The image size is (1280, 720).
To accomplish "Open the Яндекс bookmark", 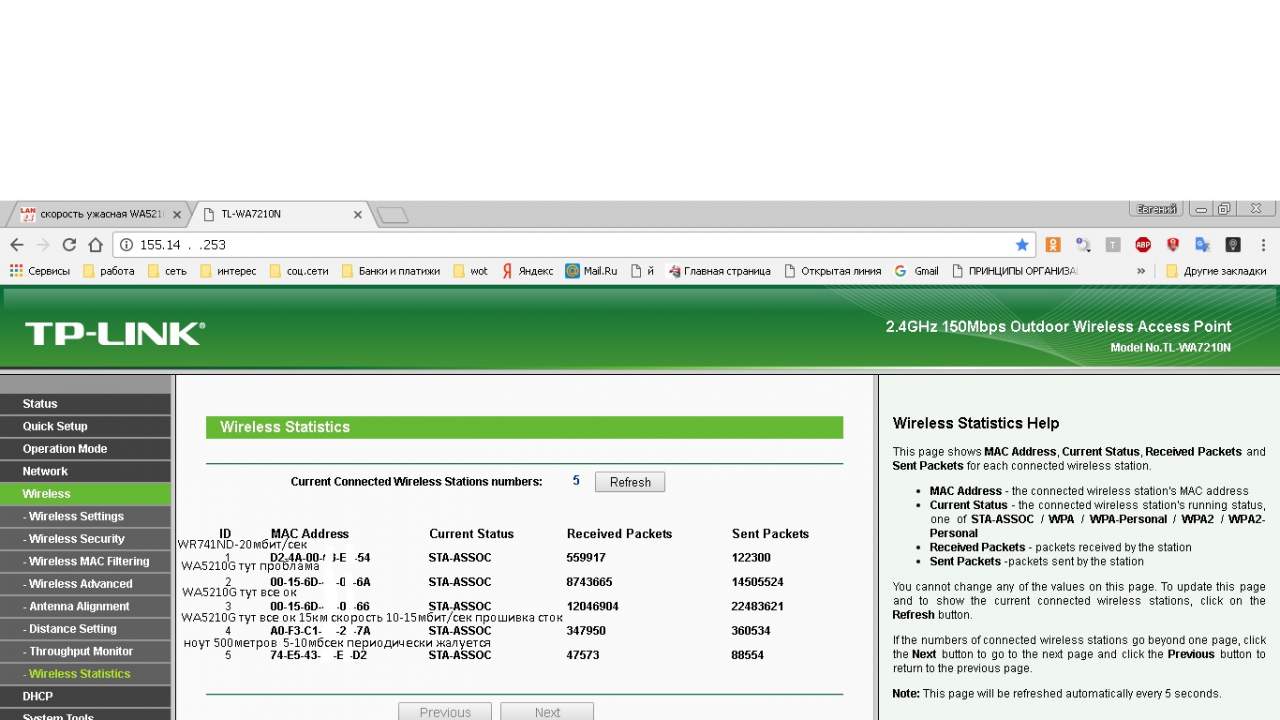I will [527, 271].
